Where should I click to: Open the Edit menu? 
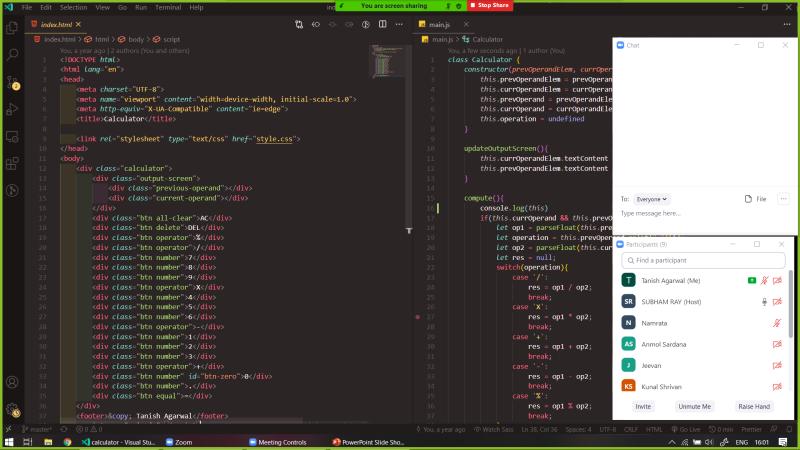coord(46,7)
